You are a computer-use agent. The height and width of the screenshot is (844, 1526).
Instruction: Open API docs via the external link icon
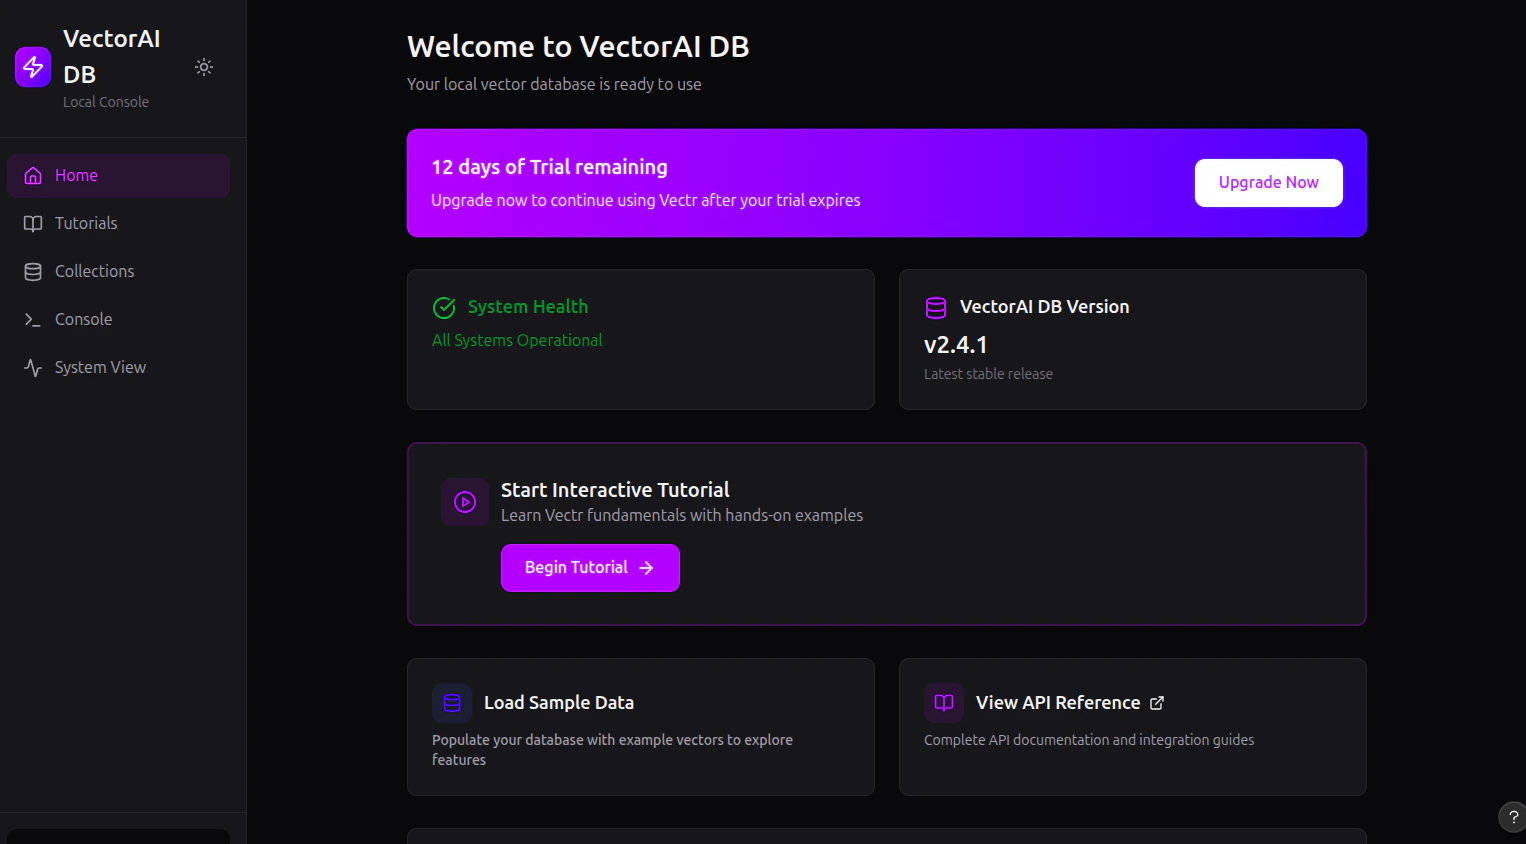point(1157,702)
